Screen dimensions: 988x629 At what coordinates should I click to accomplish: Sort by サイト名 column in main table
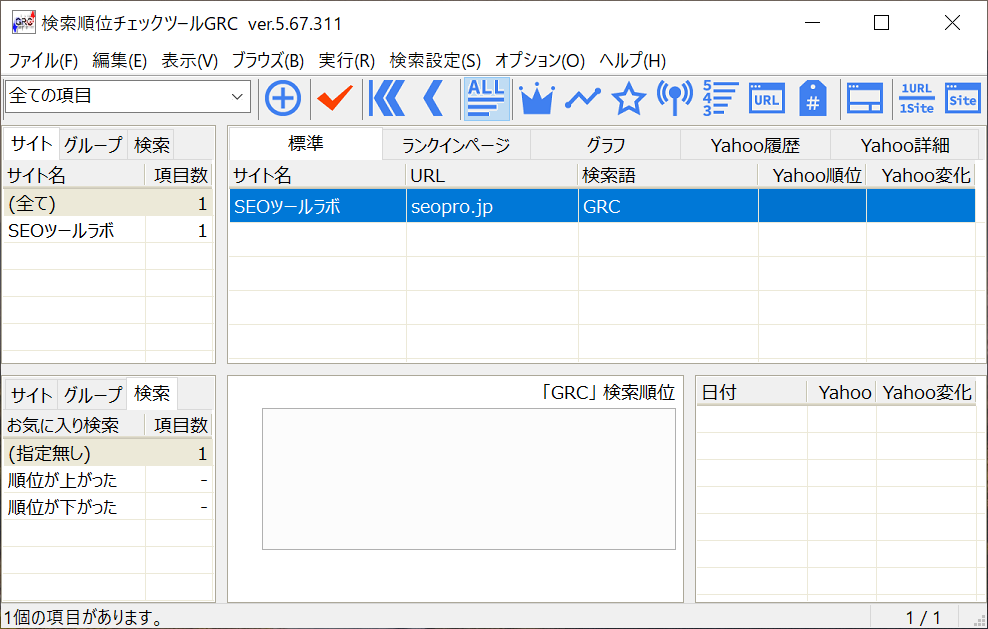point(318,175)
